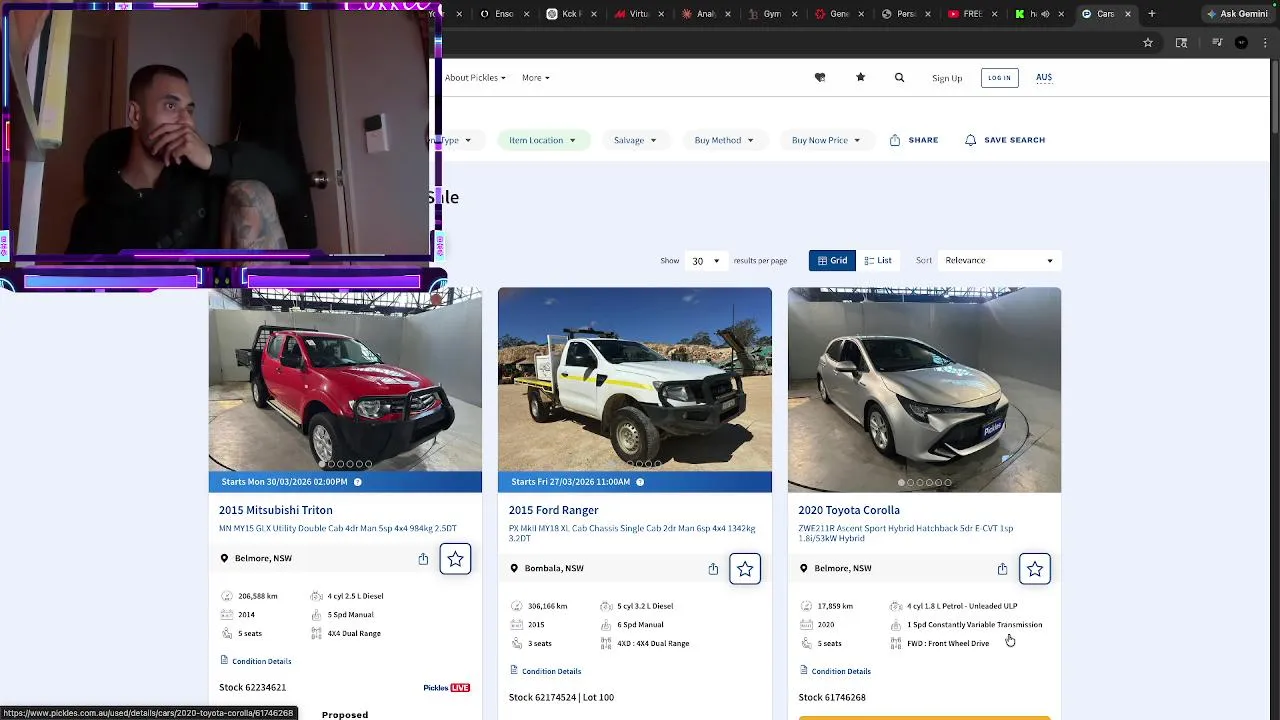Screen dimensions: 1280x720
Task: Switch to the Enso browser tab
Action: tap(503, 14)
